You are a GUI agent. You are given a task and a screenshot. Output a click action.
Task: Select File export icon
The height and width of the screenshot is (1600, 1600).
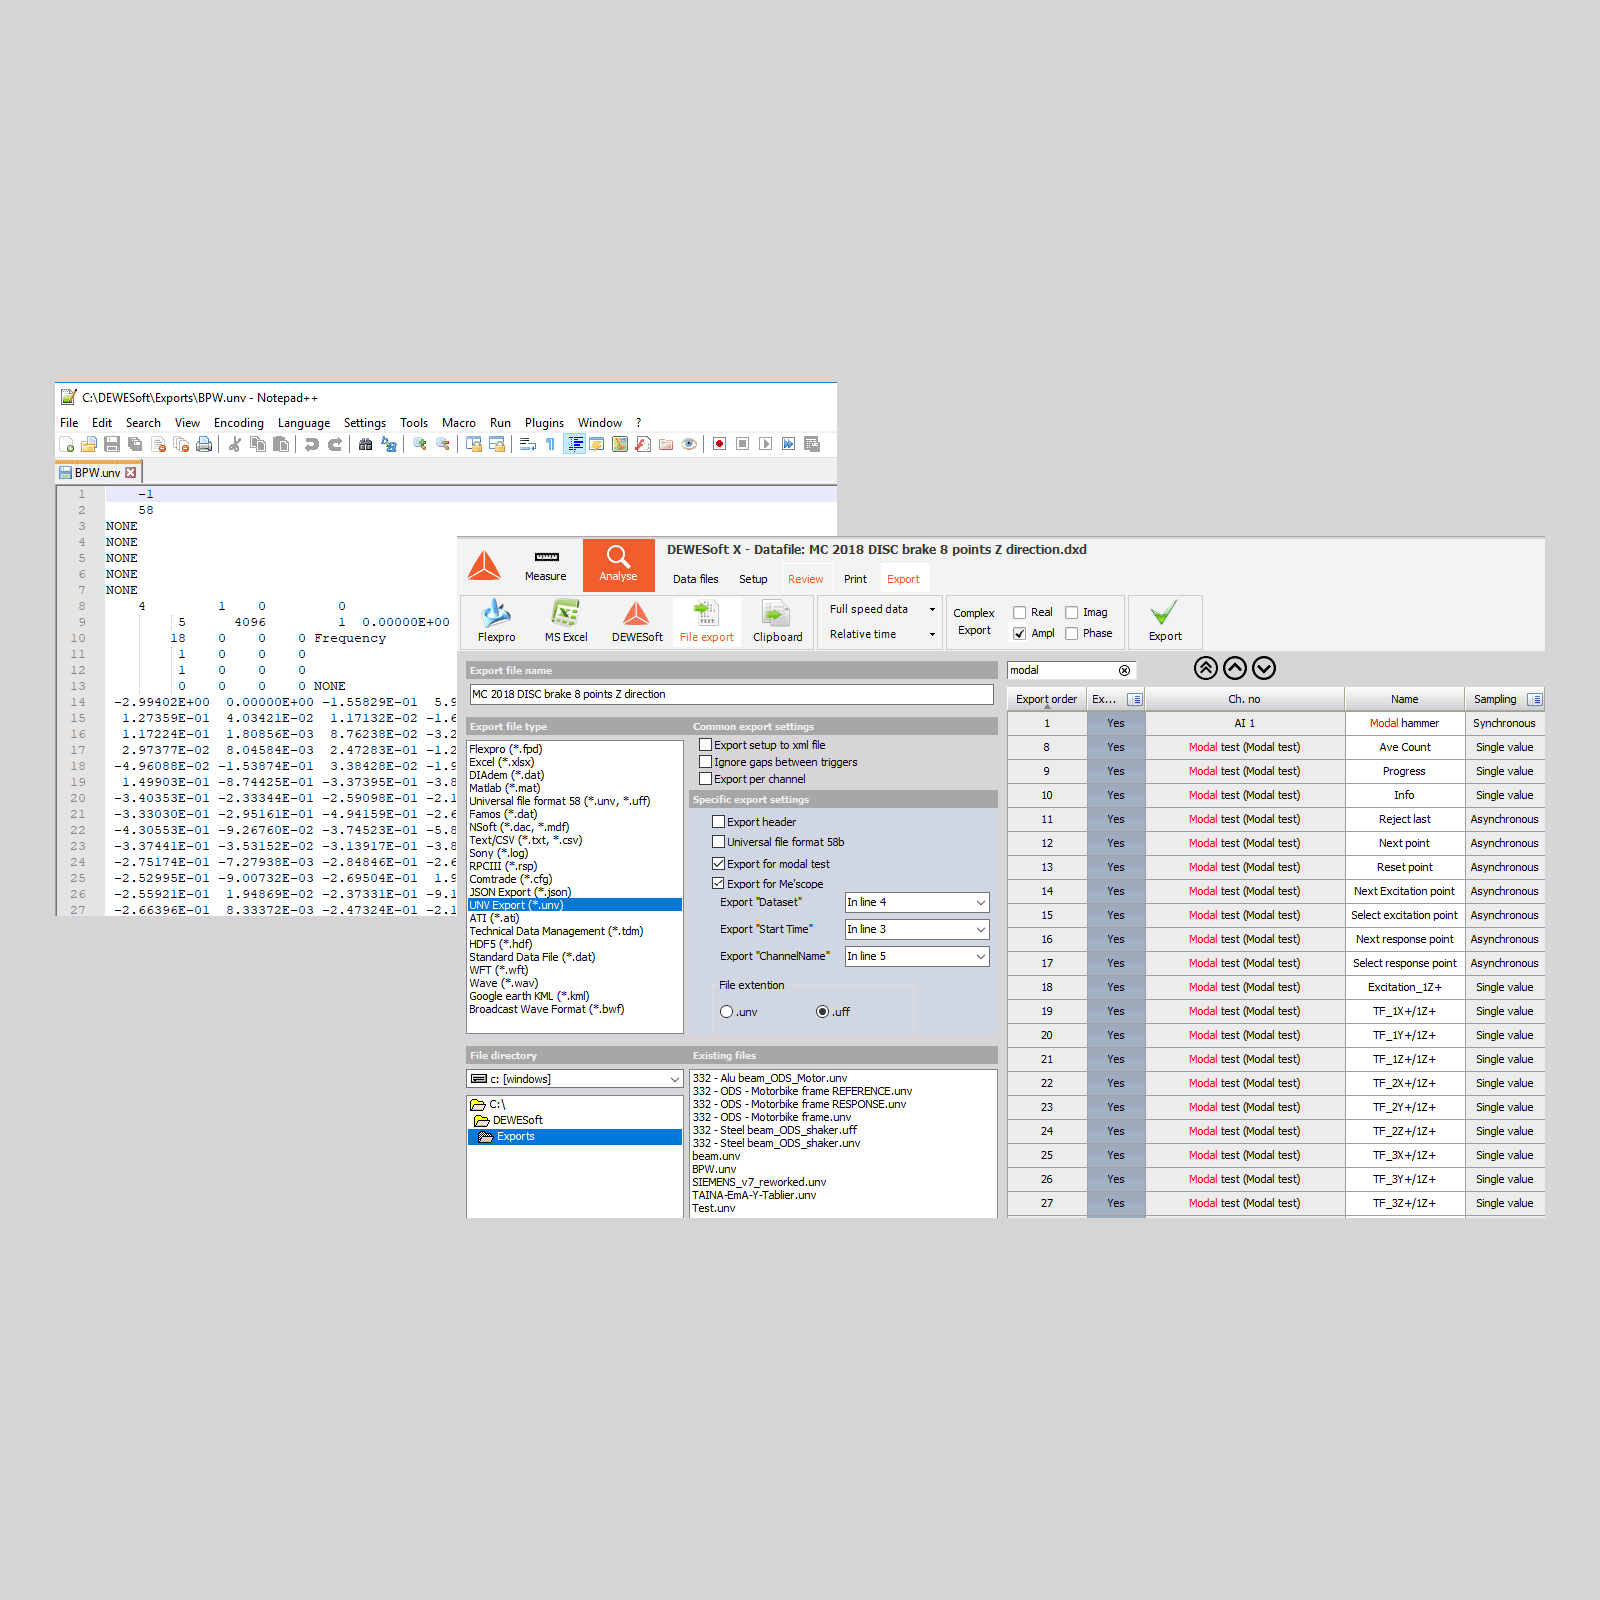point(706,621)
